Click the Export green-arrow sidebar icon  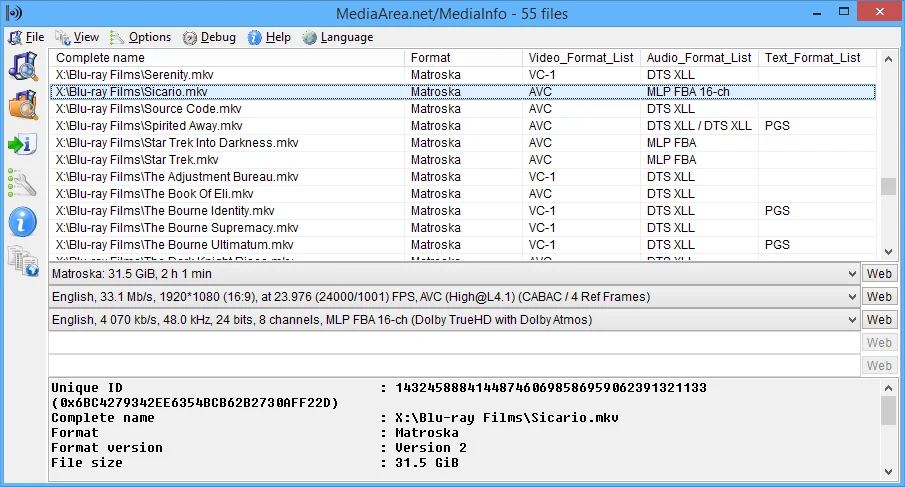(x=23, y=144)
